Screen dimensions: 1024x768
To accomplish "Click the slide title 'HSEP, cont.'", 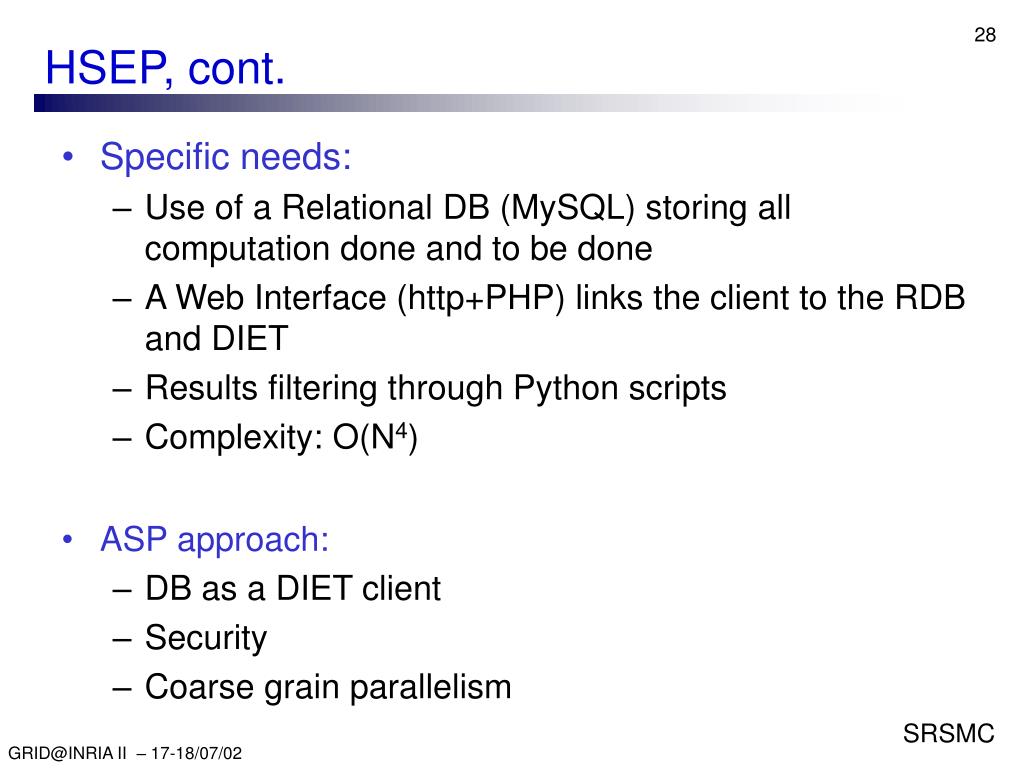I will click(x=165, y=68).
